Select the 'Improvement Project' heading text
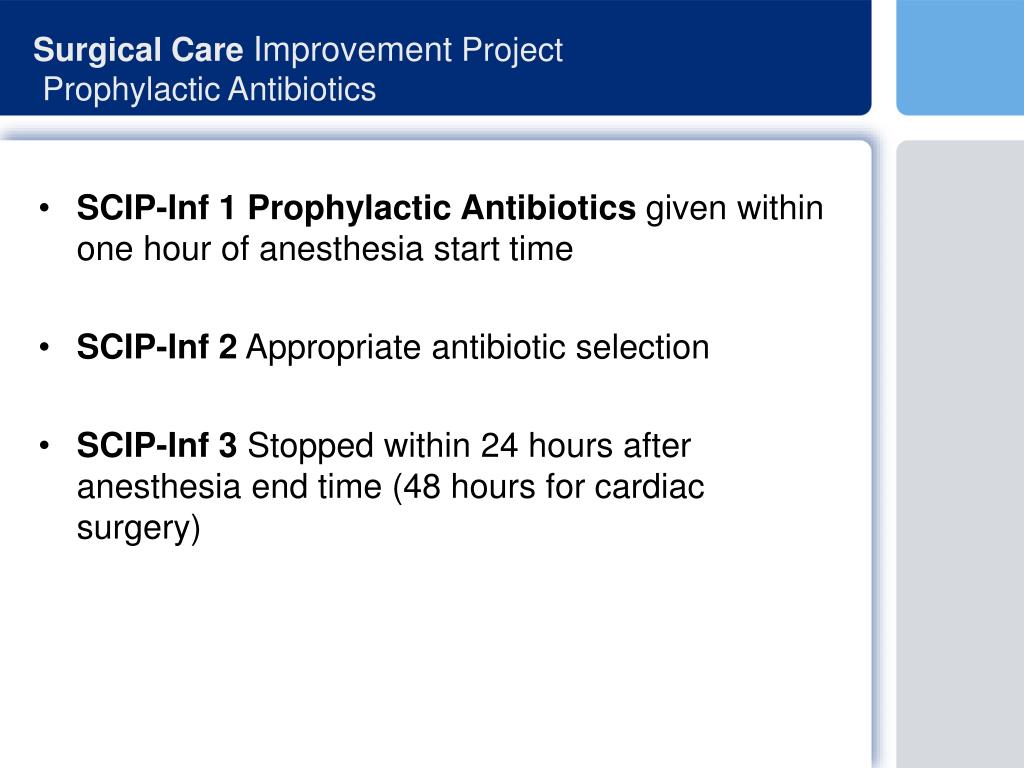1024x768 pixels. point(408,50)
